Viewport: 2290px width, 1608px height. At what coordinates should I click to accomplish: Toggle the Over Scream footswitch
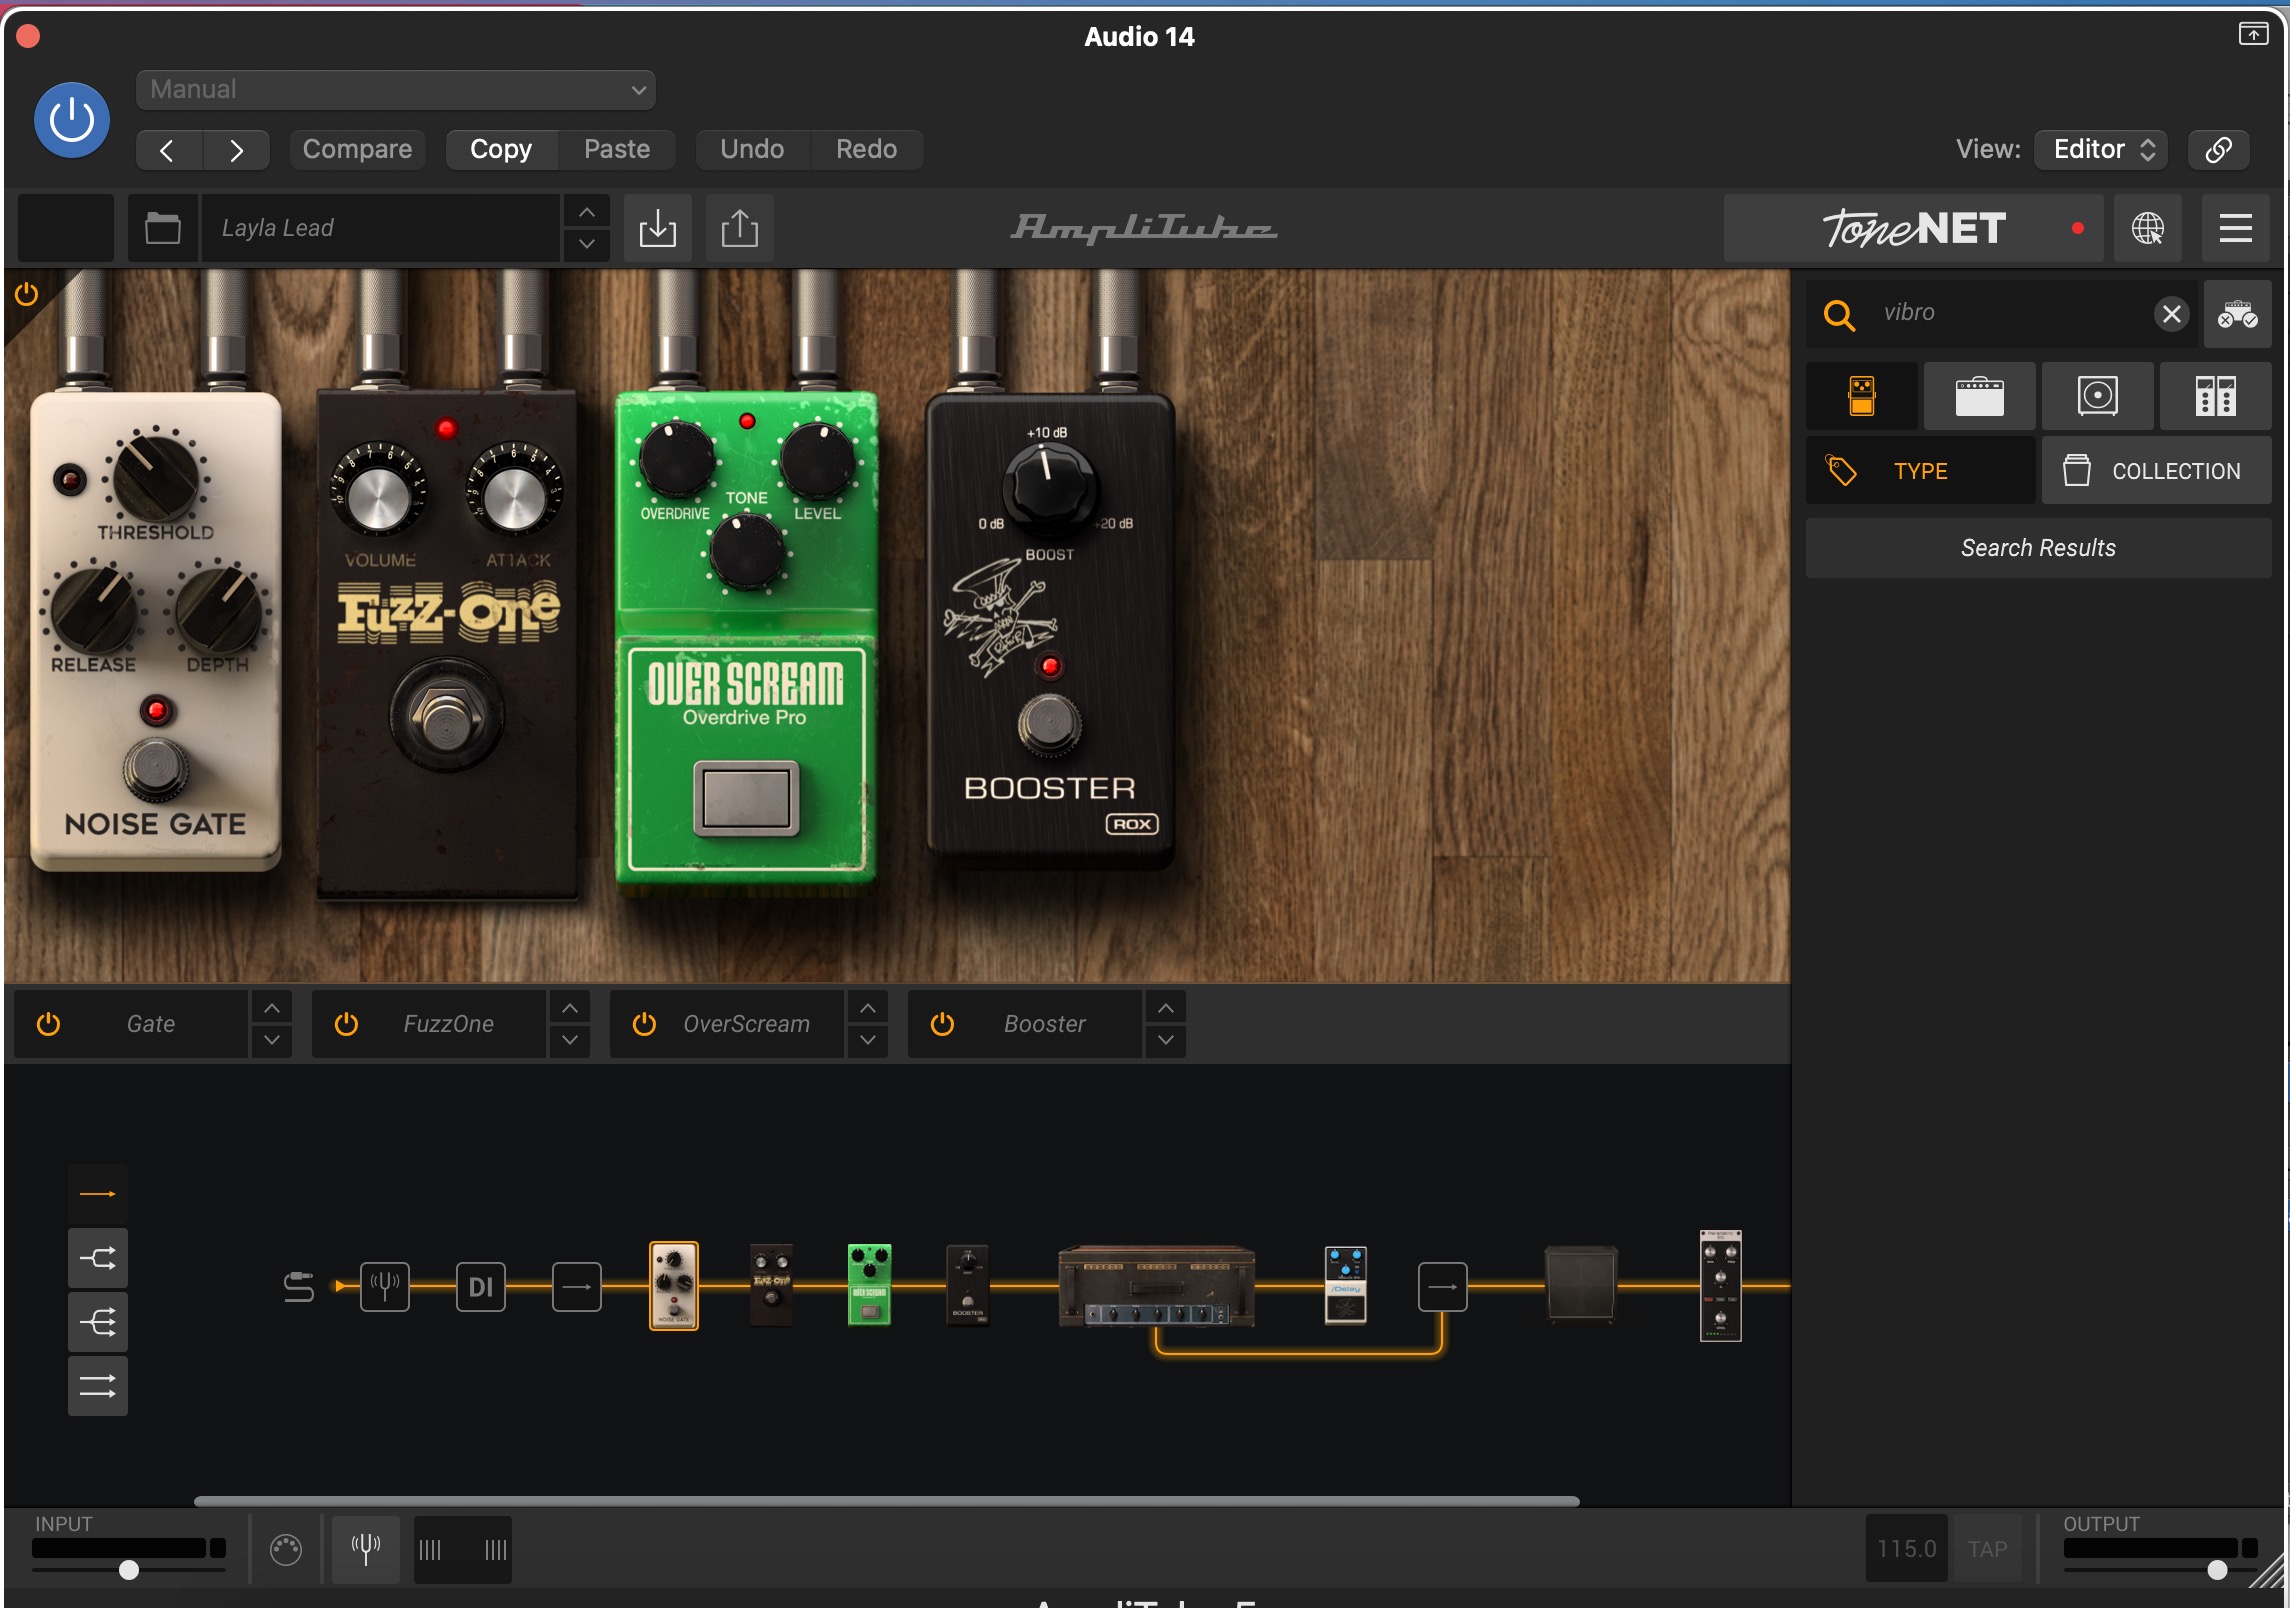point(747,798)
